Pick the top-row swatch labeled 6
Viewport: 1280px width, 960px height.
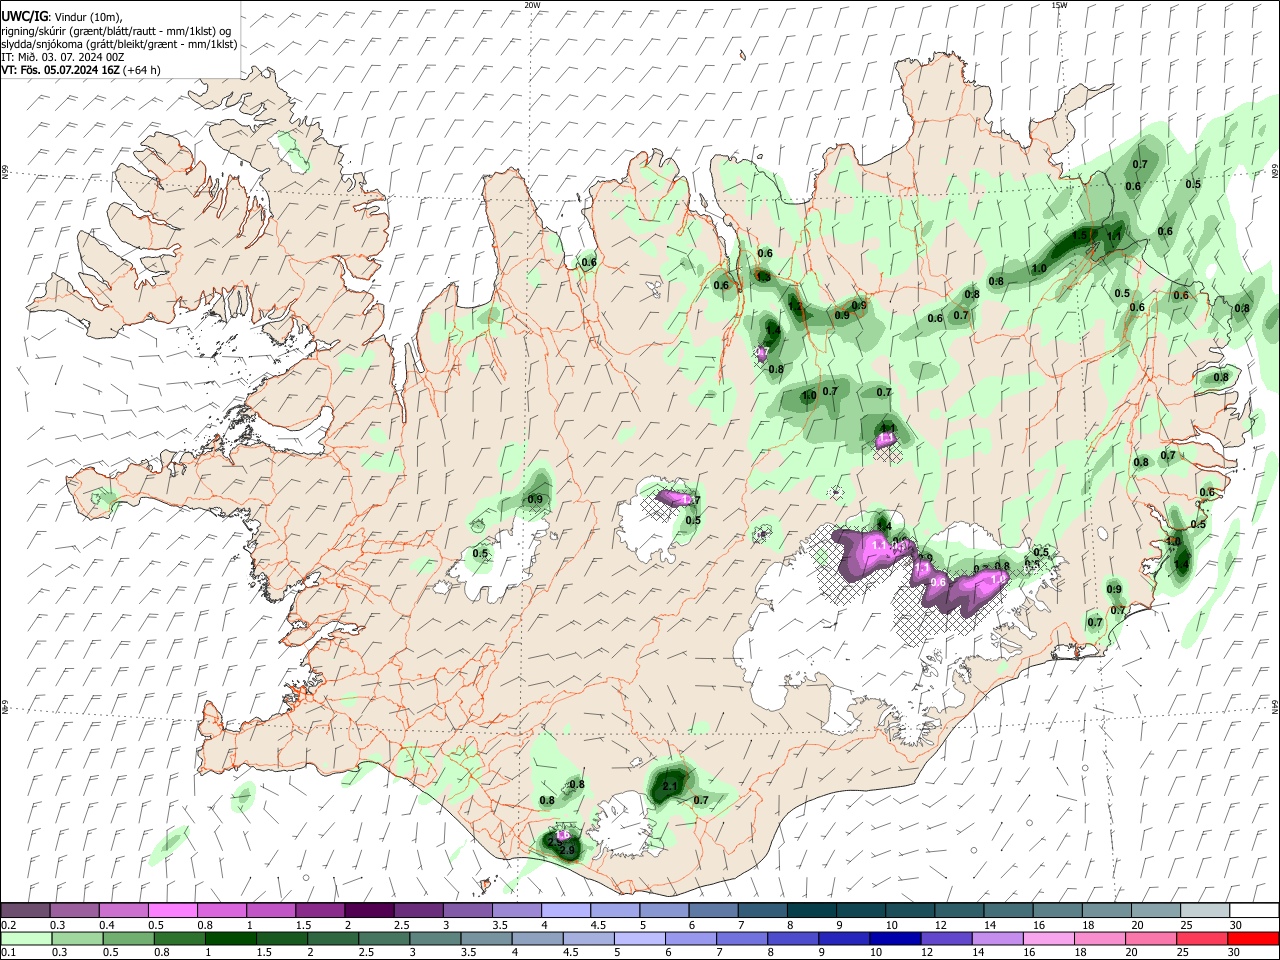(x=712, y=910)
